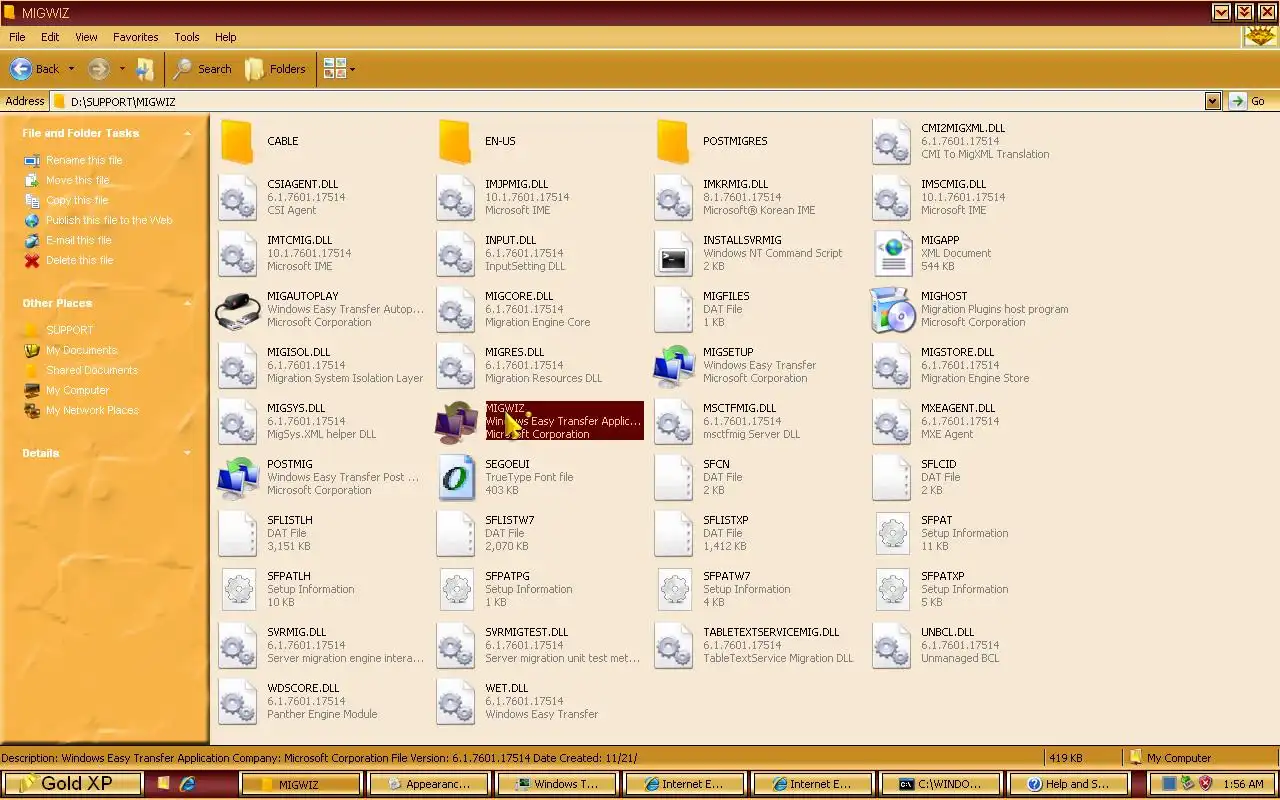The height and width of the screenshot is (800, 1280).
Task: Go to Shared Documents link
Action: 92,370
